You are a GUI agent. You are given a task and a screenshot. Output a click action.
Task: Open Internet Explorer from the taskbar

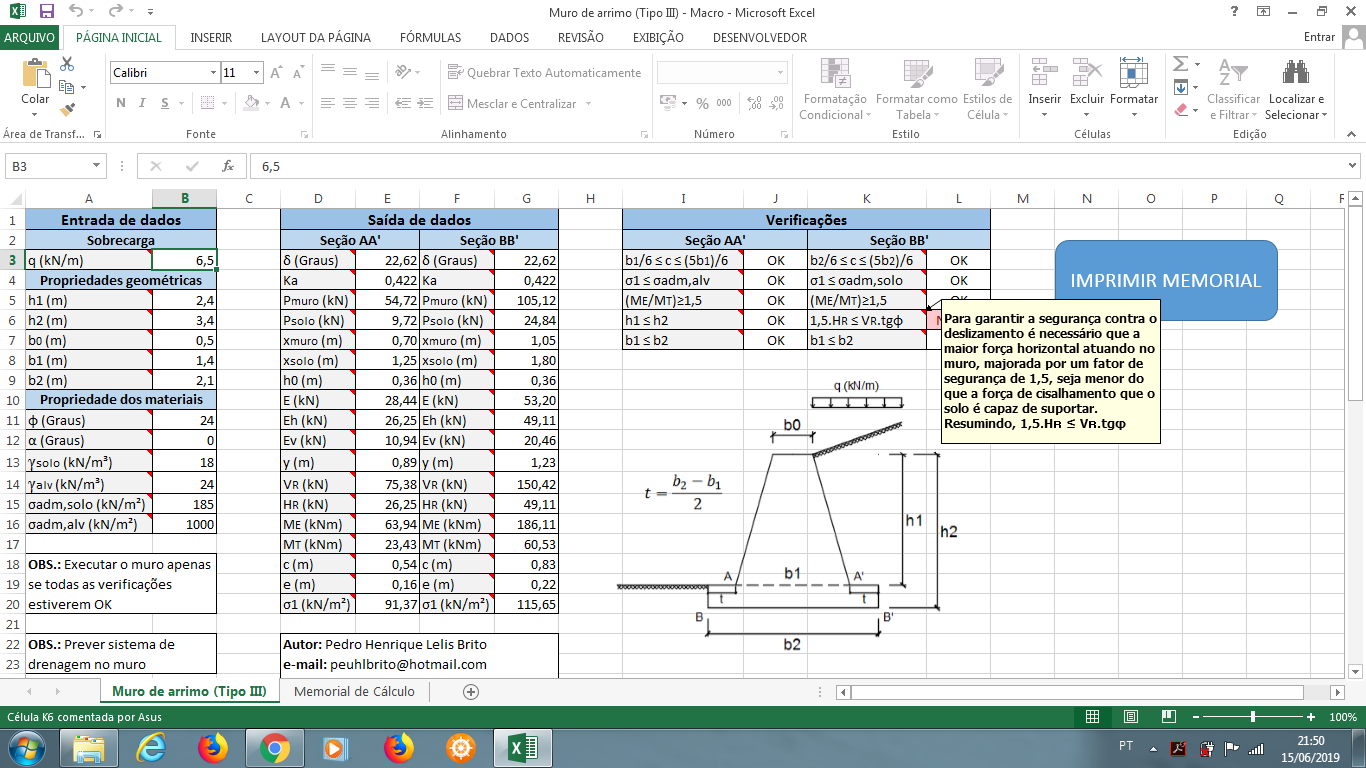point(152,747)
